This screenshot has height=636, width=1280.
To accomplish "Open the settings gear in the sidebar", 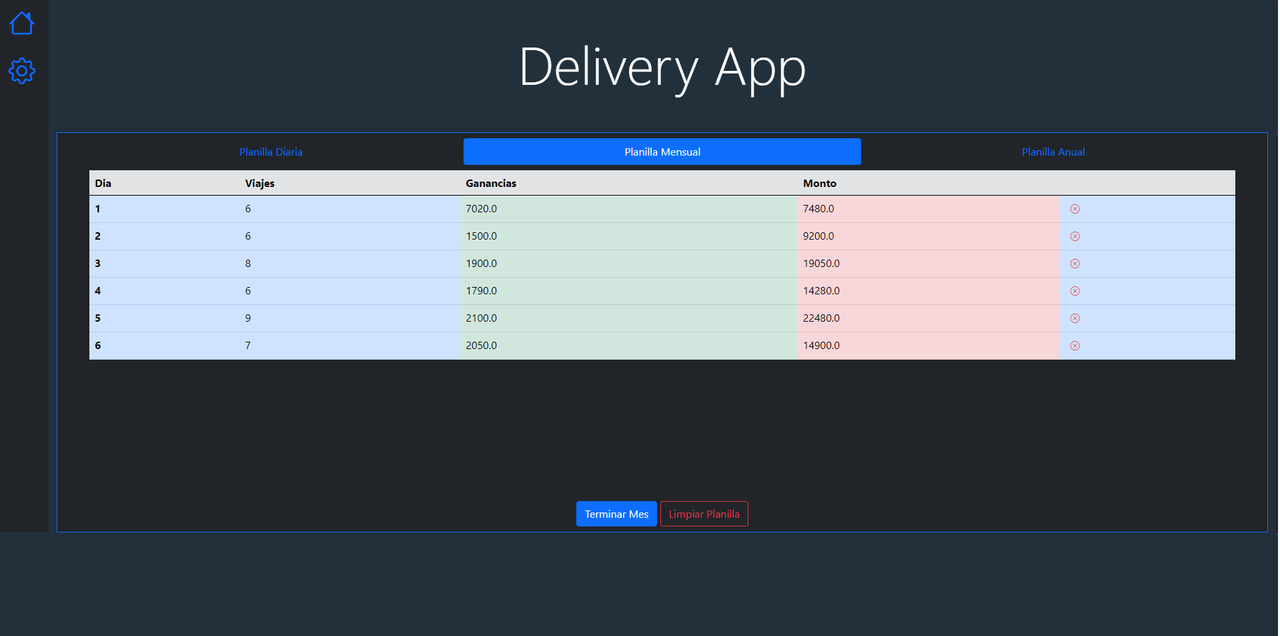I will [x=22, y=70].
